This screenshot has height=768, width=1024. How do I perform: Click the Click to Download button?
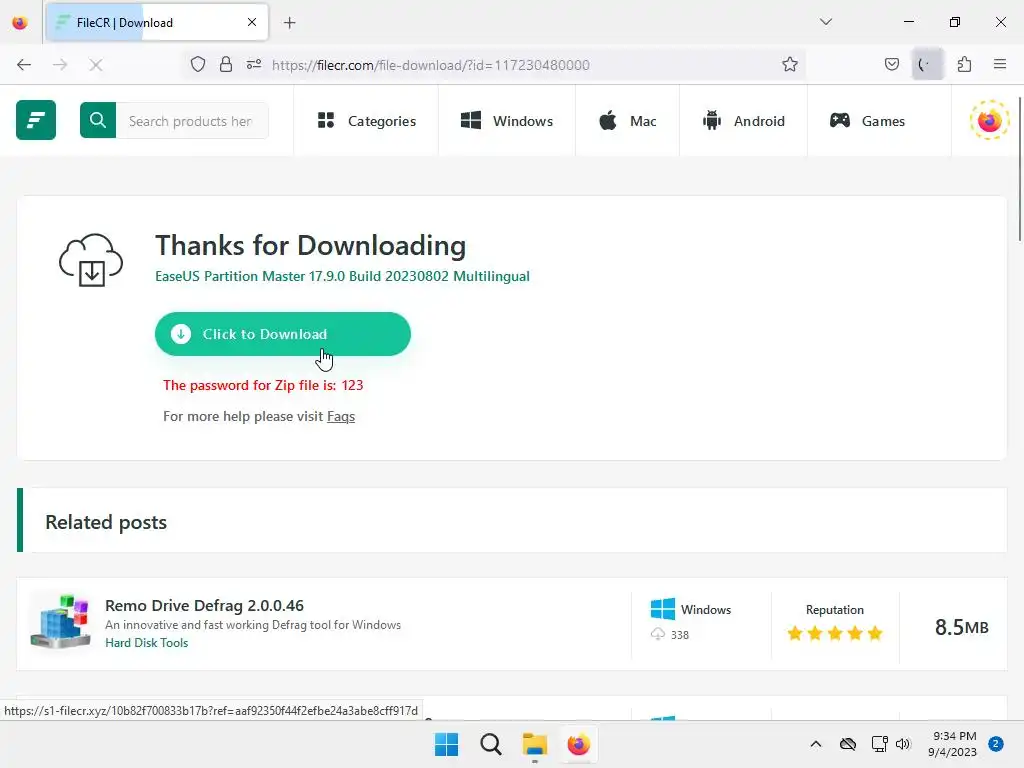coord(283,334)
